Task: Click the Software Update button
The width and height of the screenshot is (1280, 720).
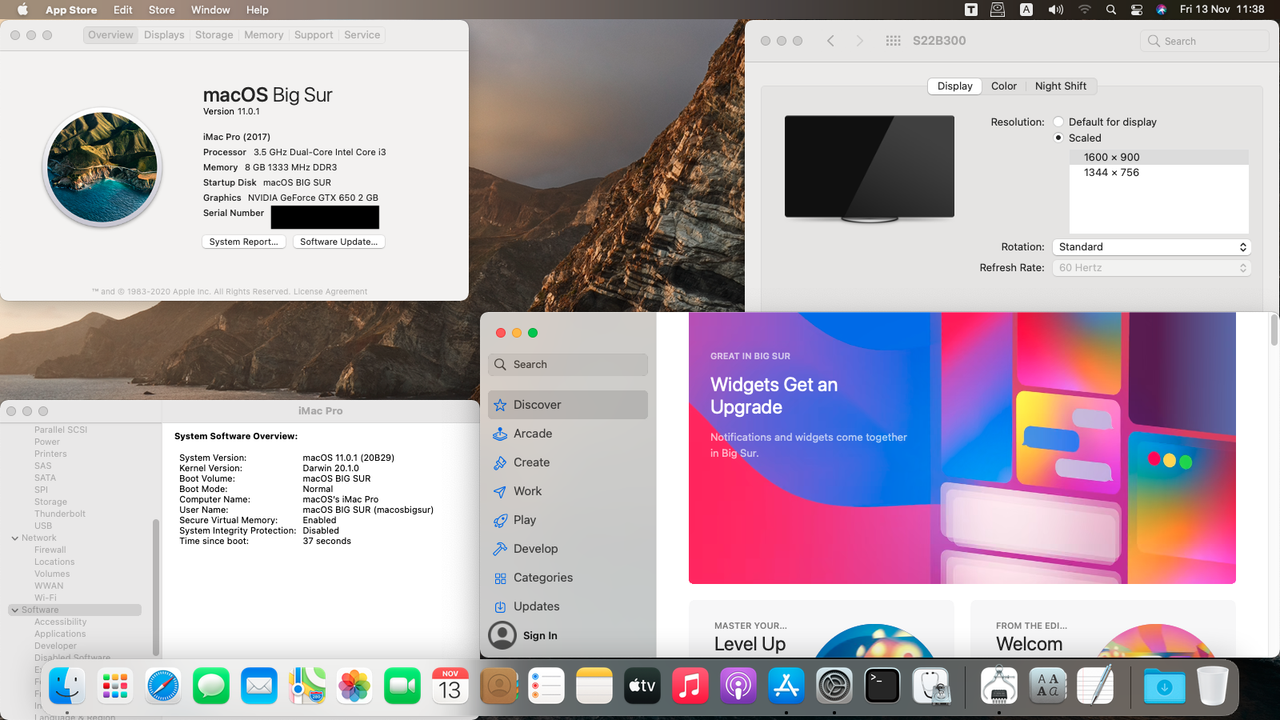Action: [x=339, y=242]
